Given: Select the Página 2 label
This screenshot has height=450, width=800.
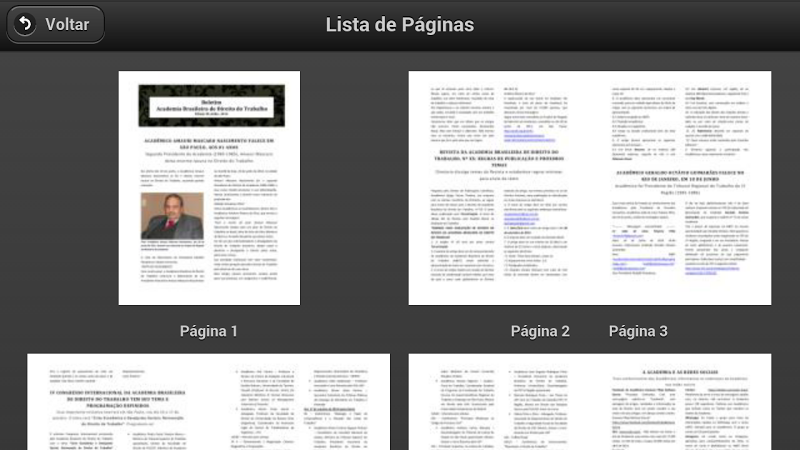Looking at the screenshot, I should pyautogui.click(x=540, y=332).
